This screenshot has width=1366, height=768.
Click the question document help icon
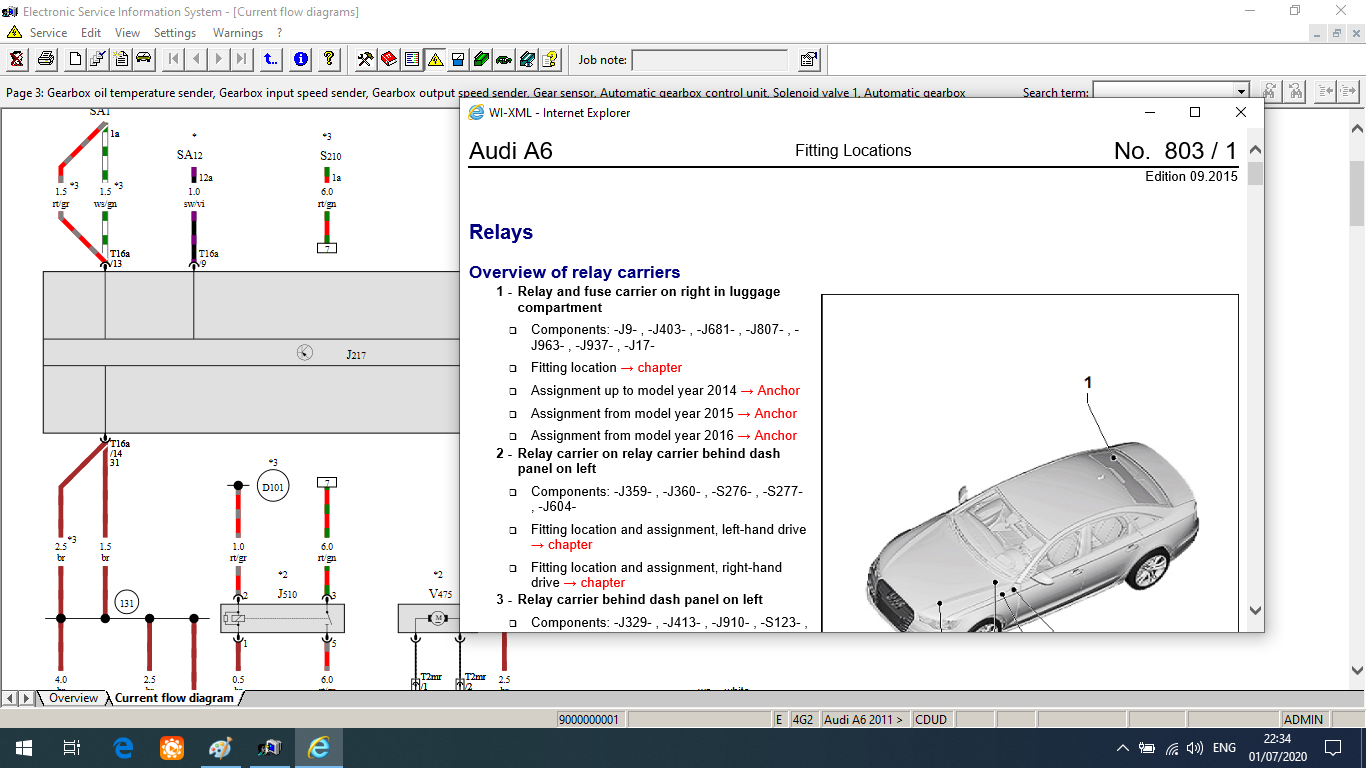click(x=550, y=59)
